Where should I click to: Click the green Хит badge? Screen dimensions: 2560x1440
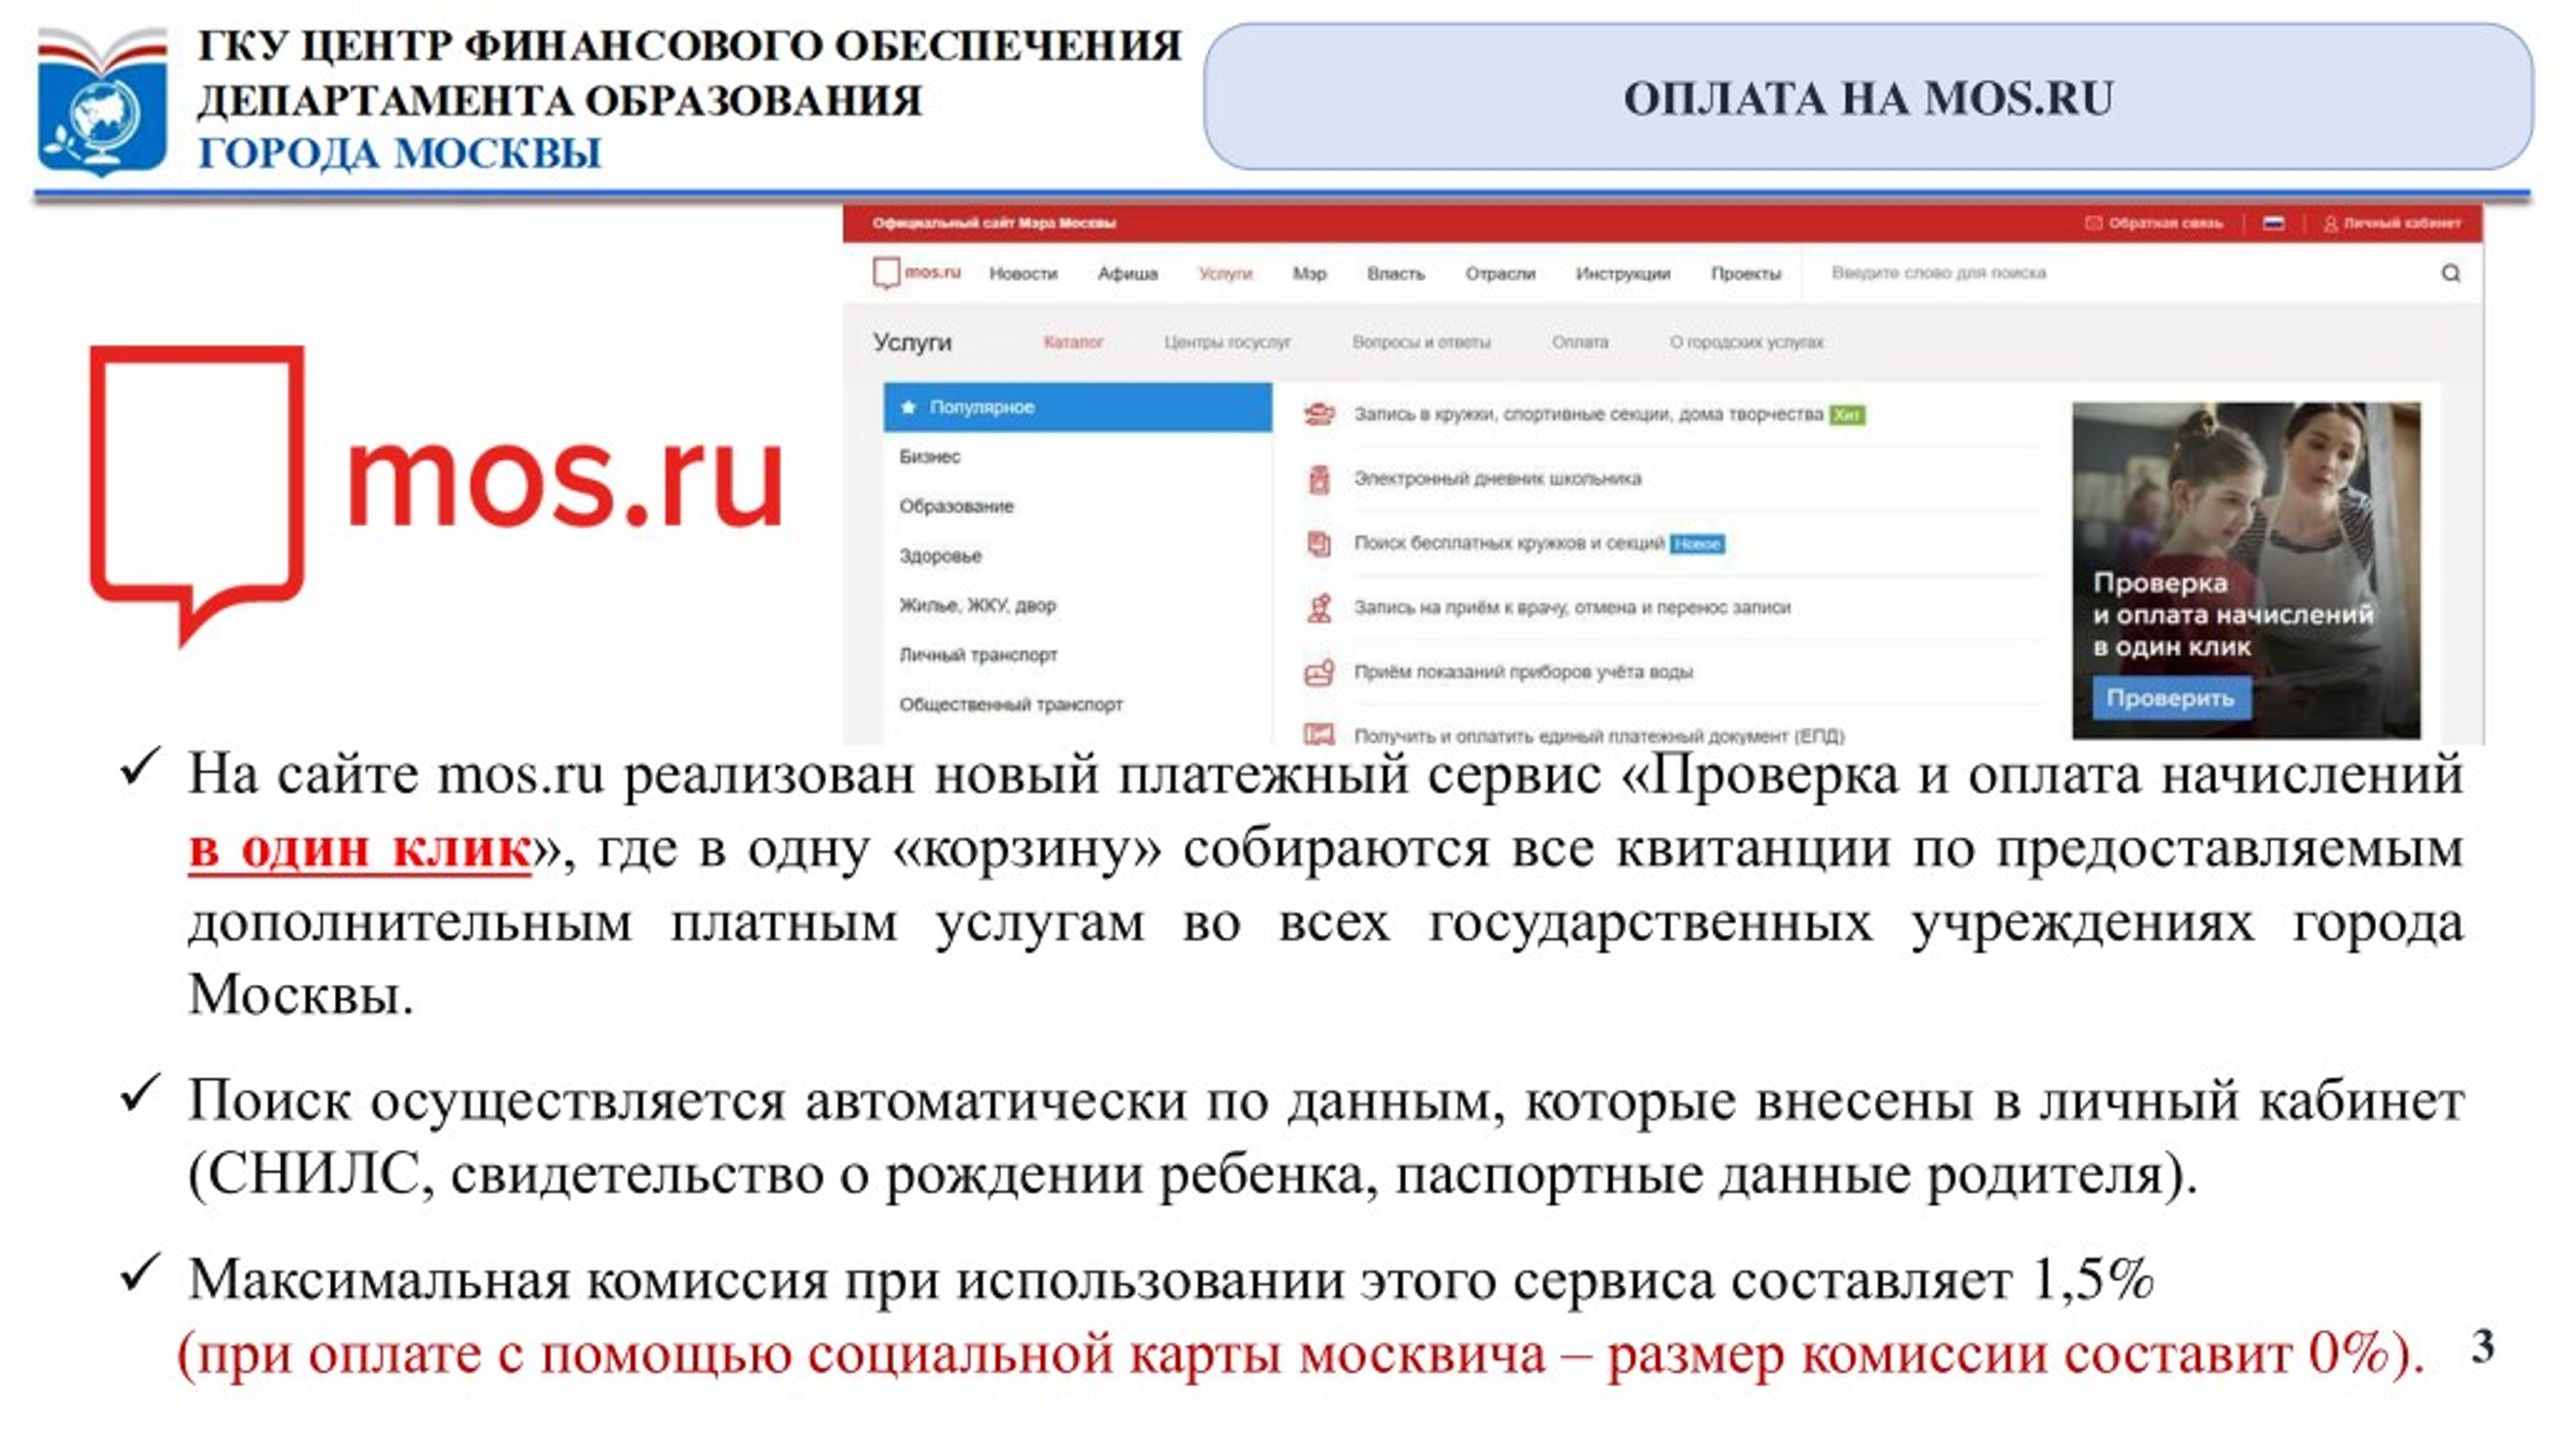(x=1847, y=415)
